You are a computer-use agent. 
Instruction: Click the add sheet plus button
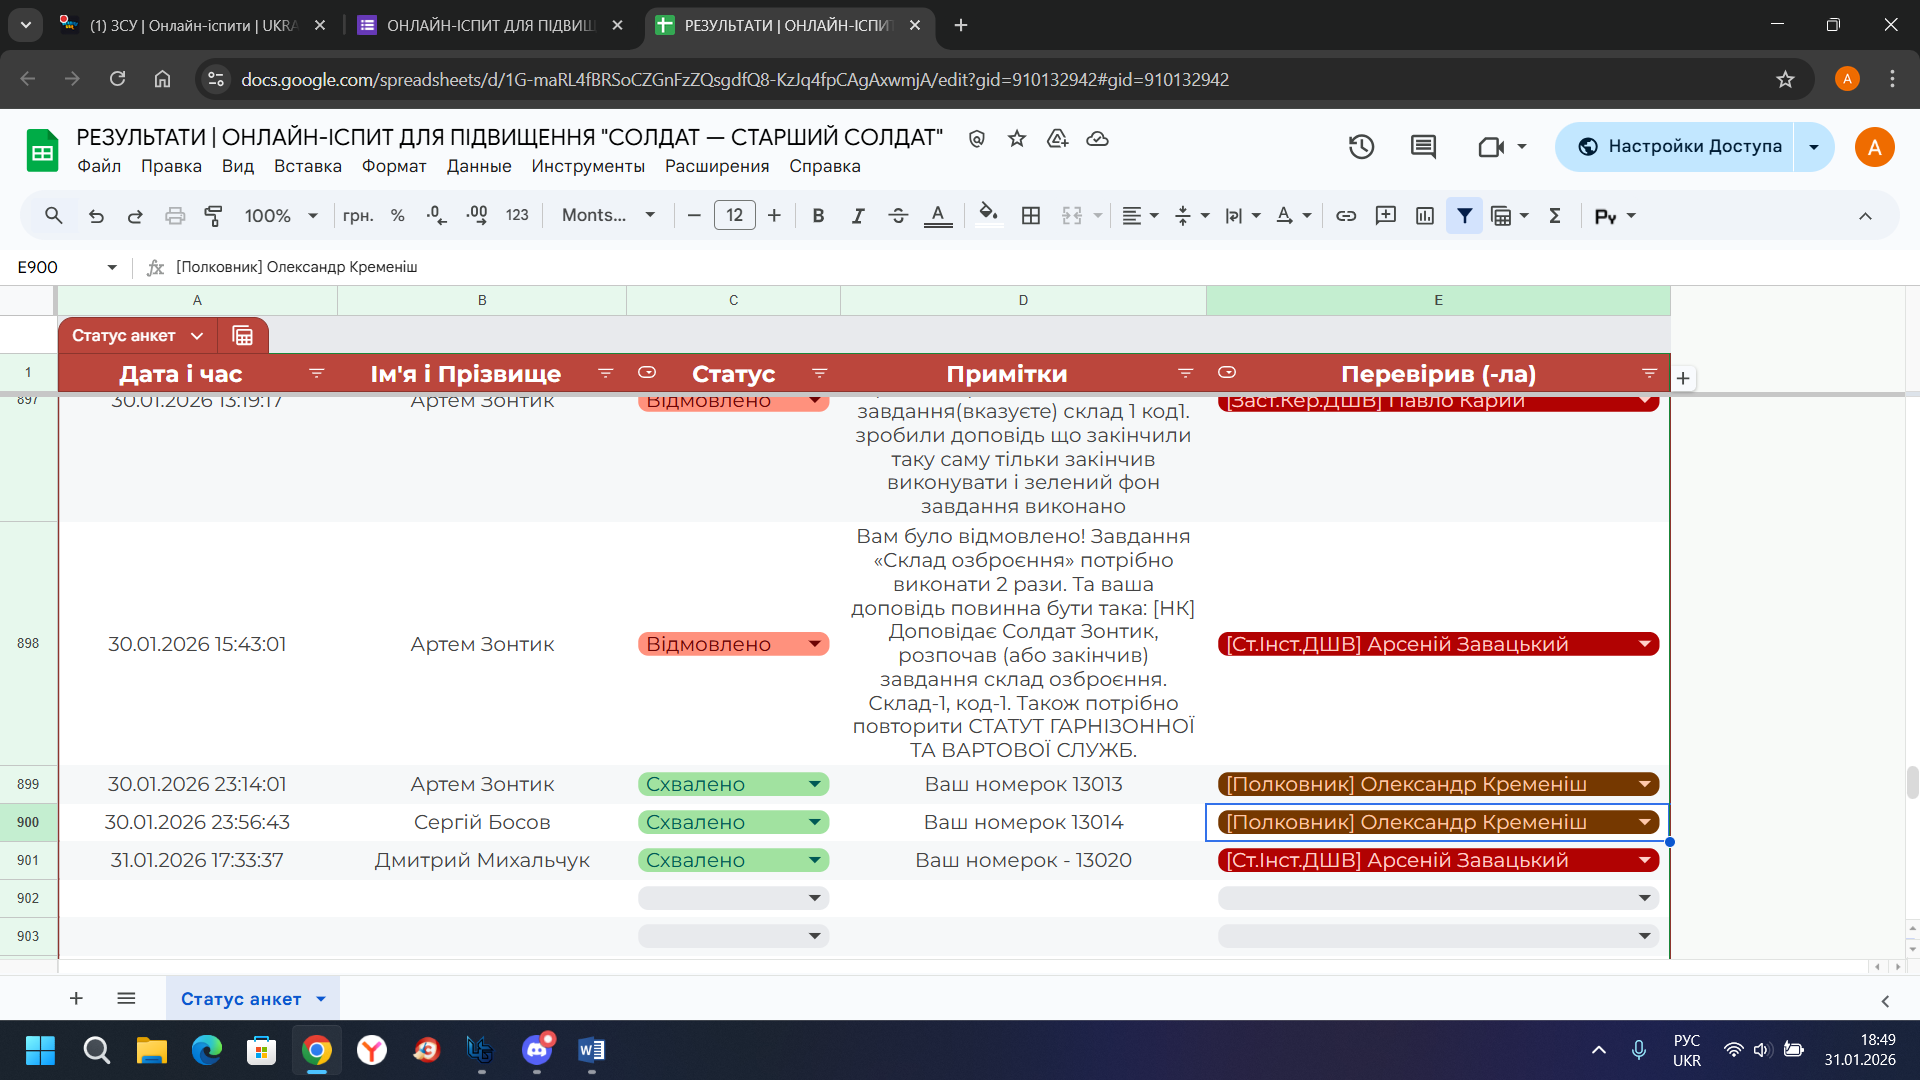click(x=76, y=998)
